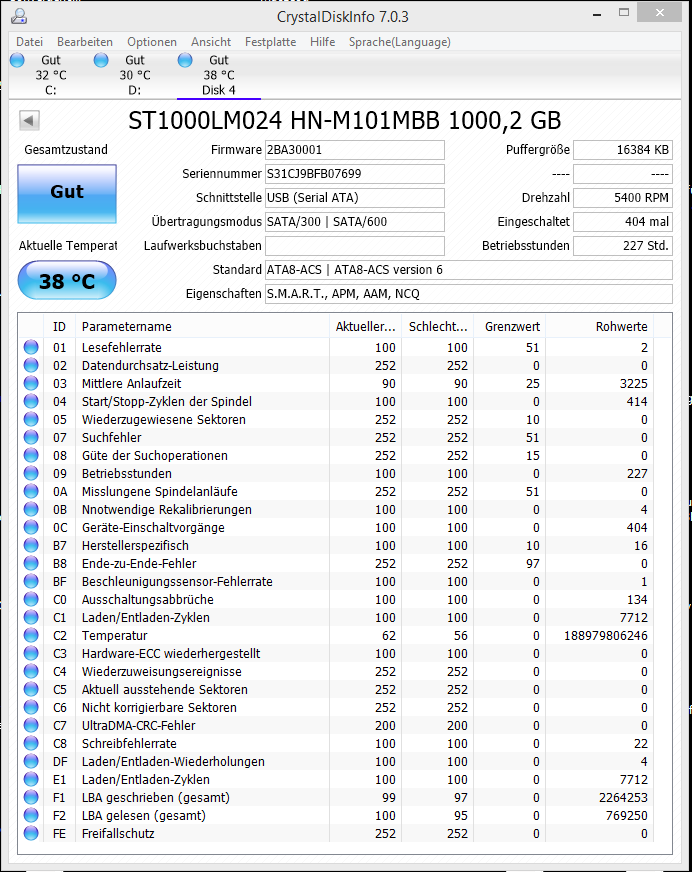Click the status dot beside Betriebsstunden

pyautogui.click(x=30, y=473)
